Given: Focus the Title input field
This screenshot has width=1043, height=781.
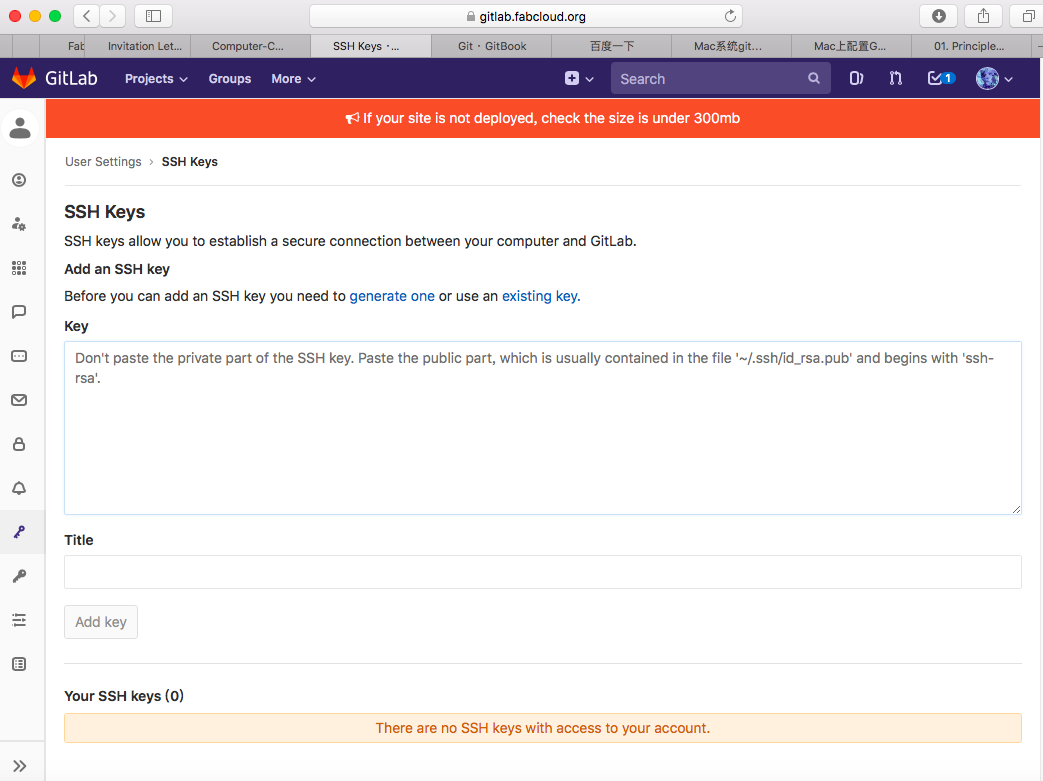Looking at the screenshot, I should point(543,572).
